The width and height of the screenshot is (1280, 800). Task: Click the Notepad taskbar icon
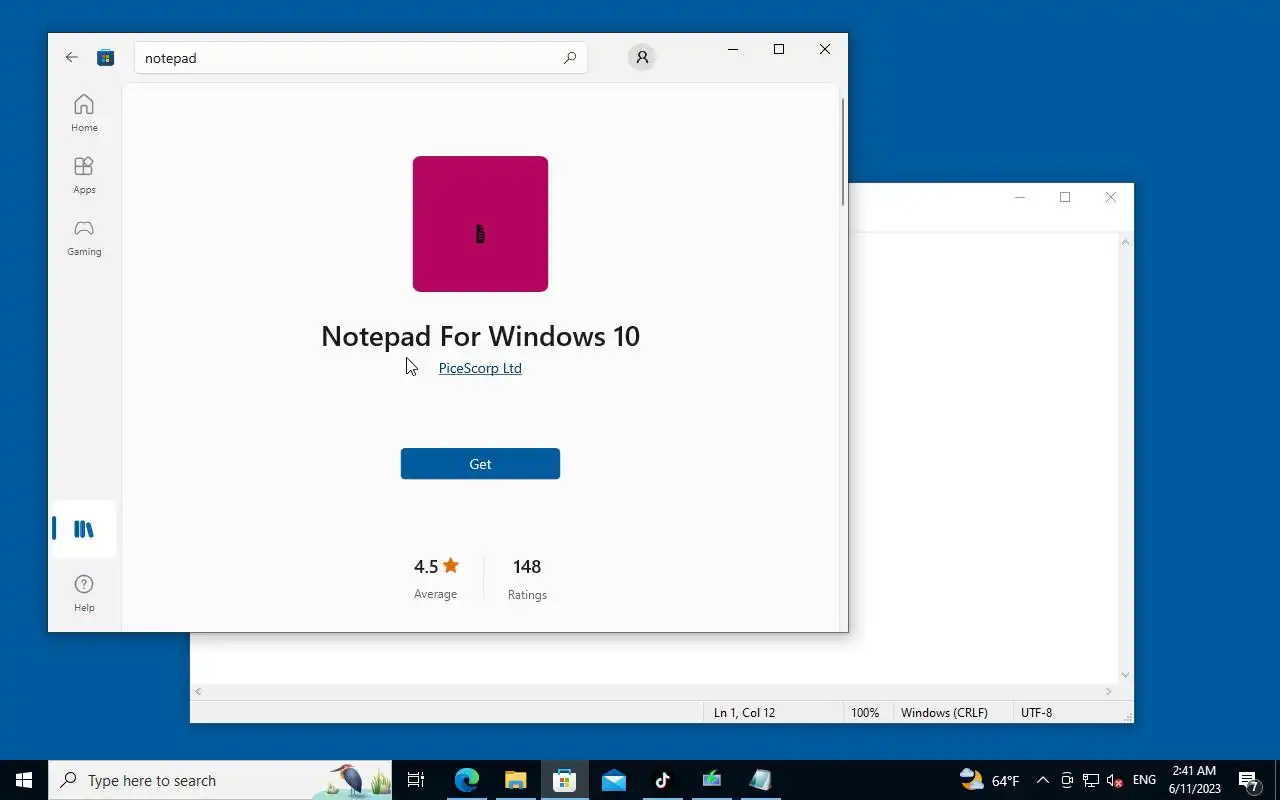click(x=760, y=780)
